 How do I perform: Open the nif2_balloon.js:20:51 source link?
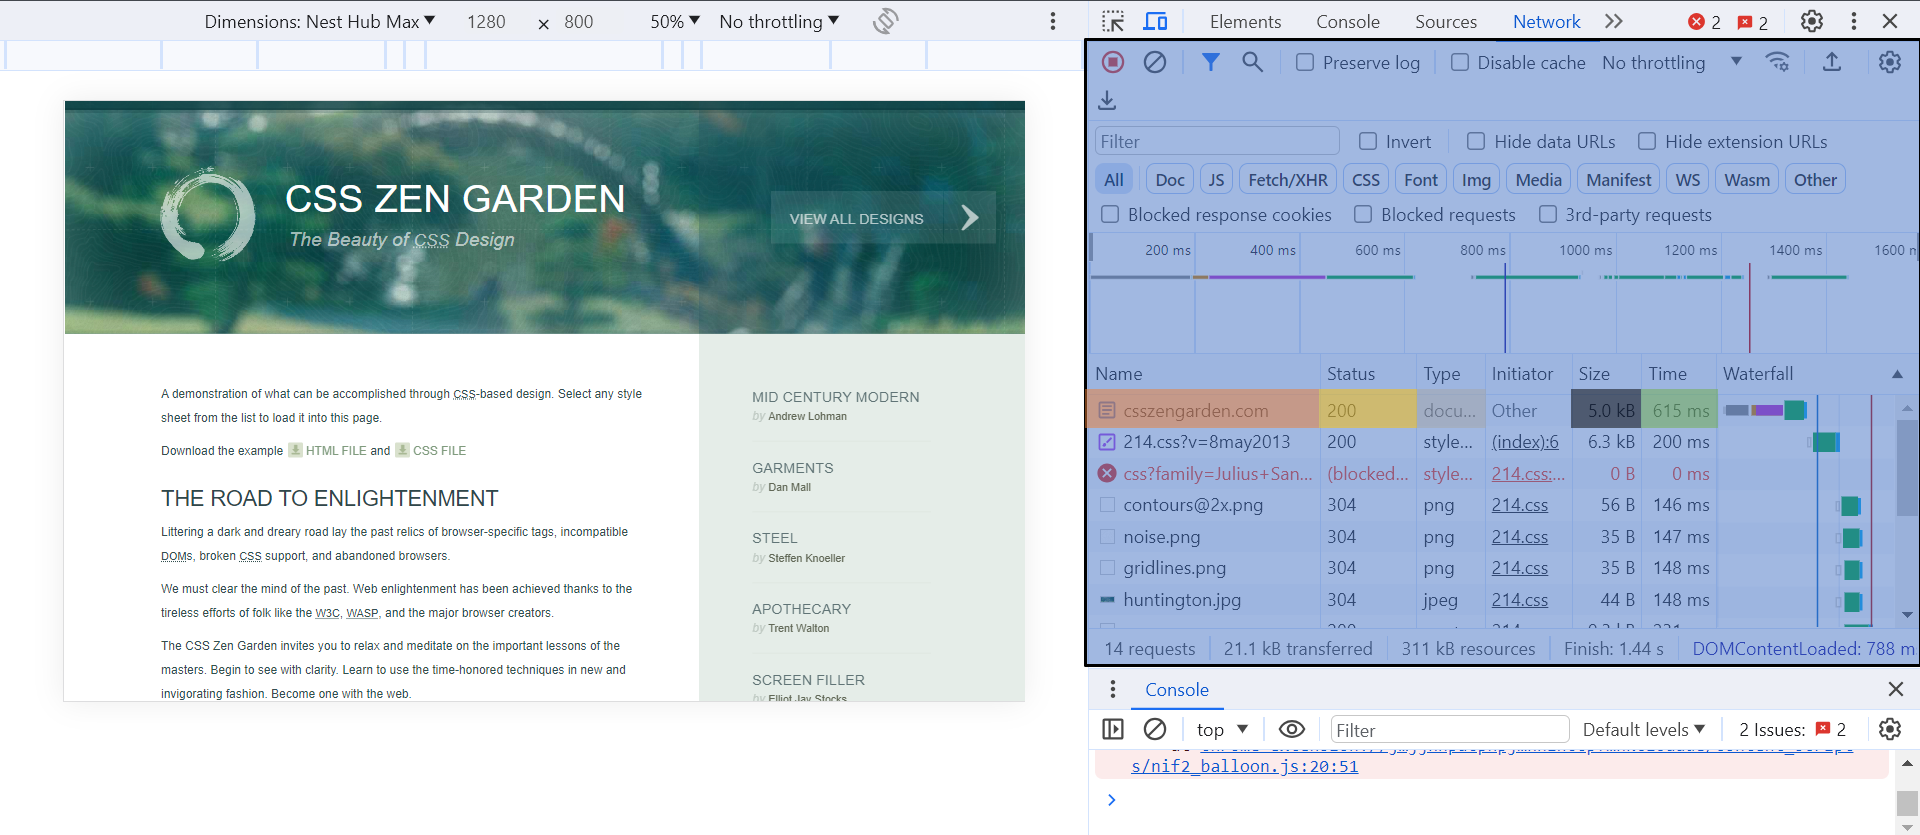(x=1244, y=766)
